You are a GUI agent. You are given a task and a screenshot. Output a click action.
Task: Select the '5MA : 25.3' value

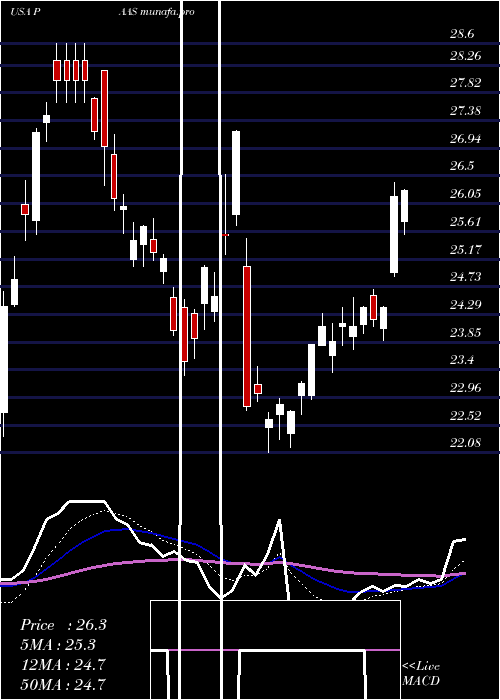[x=58, y=645]
